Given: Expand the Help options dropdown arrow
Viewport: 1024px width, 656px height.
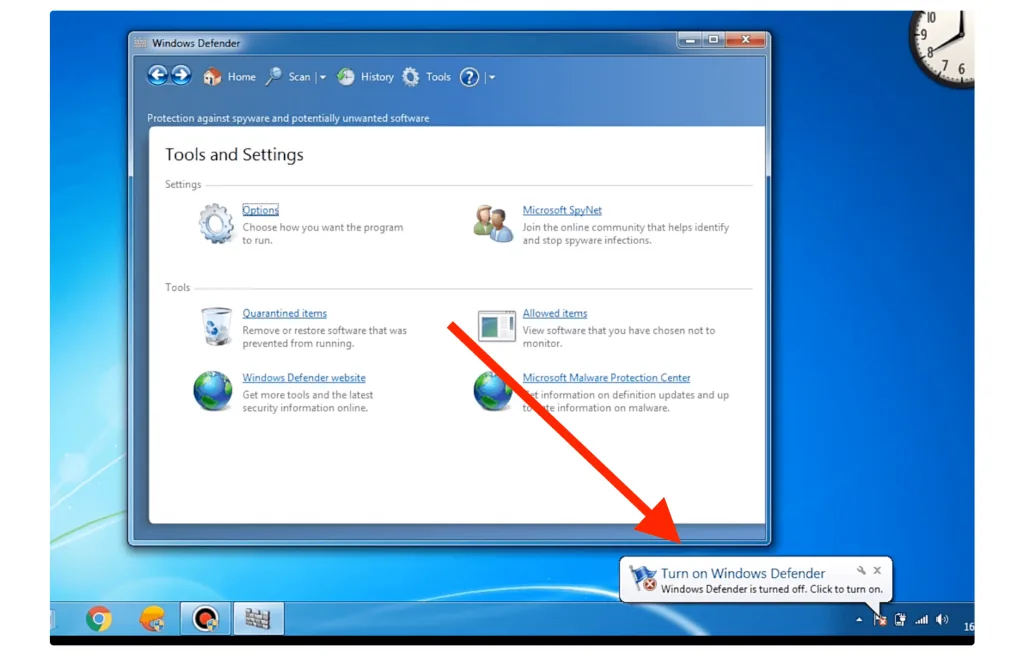Looking at the screenshot, I should coord(492,77).
